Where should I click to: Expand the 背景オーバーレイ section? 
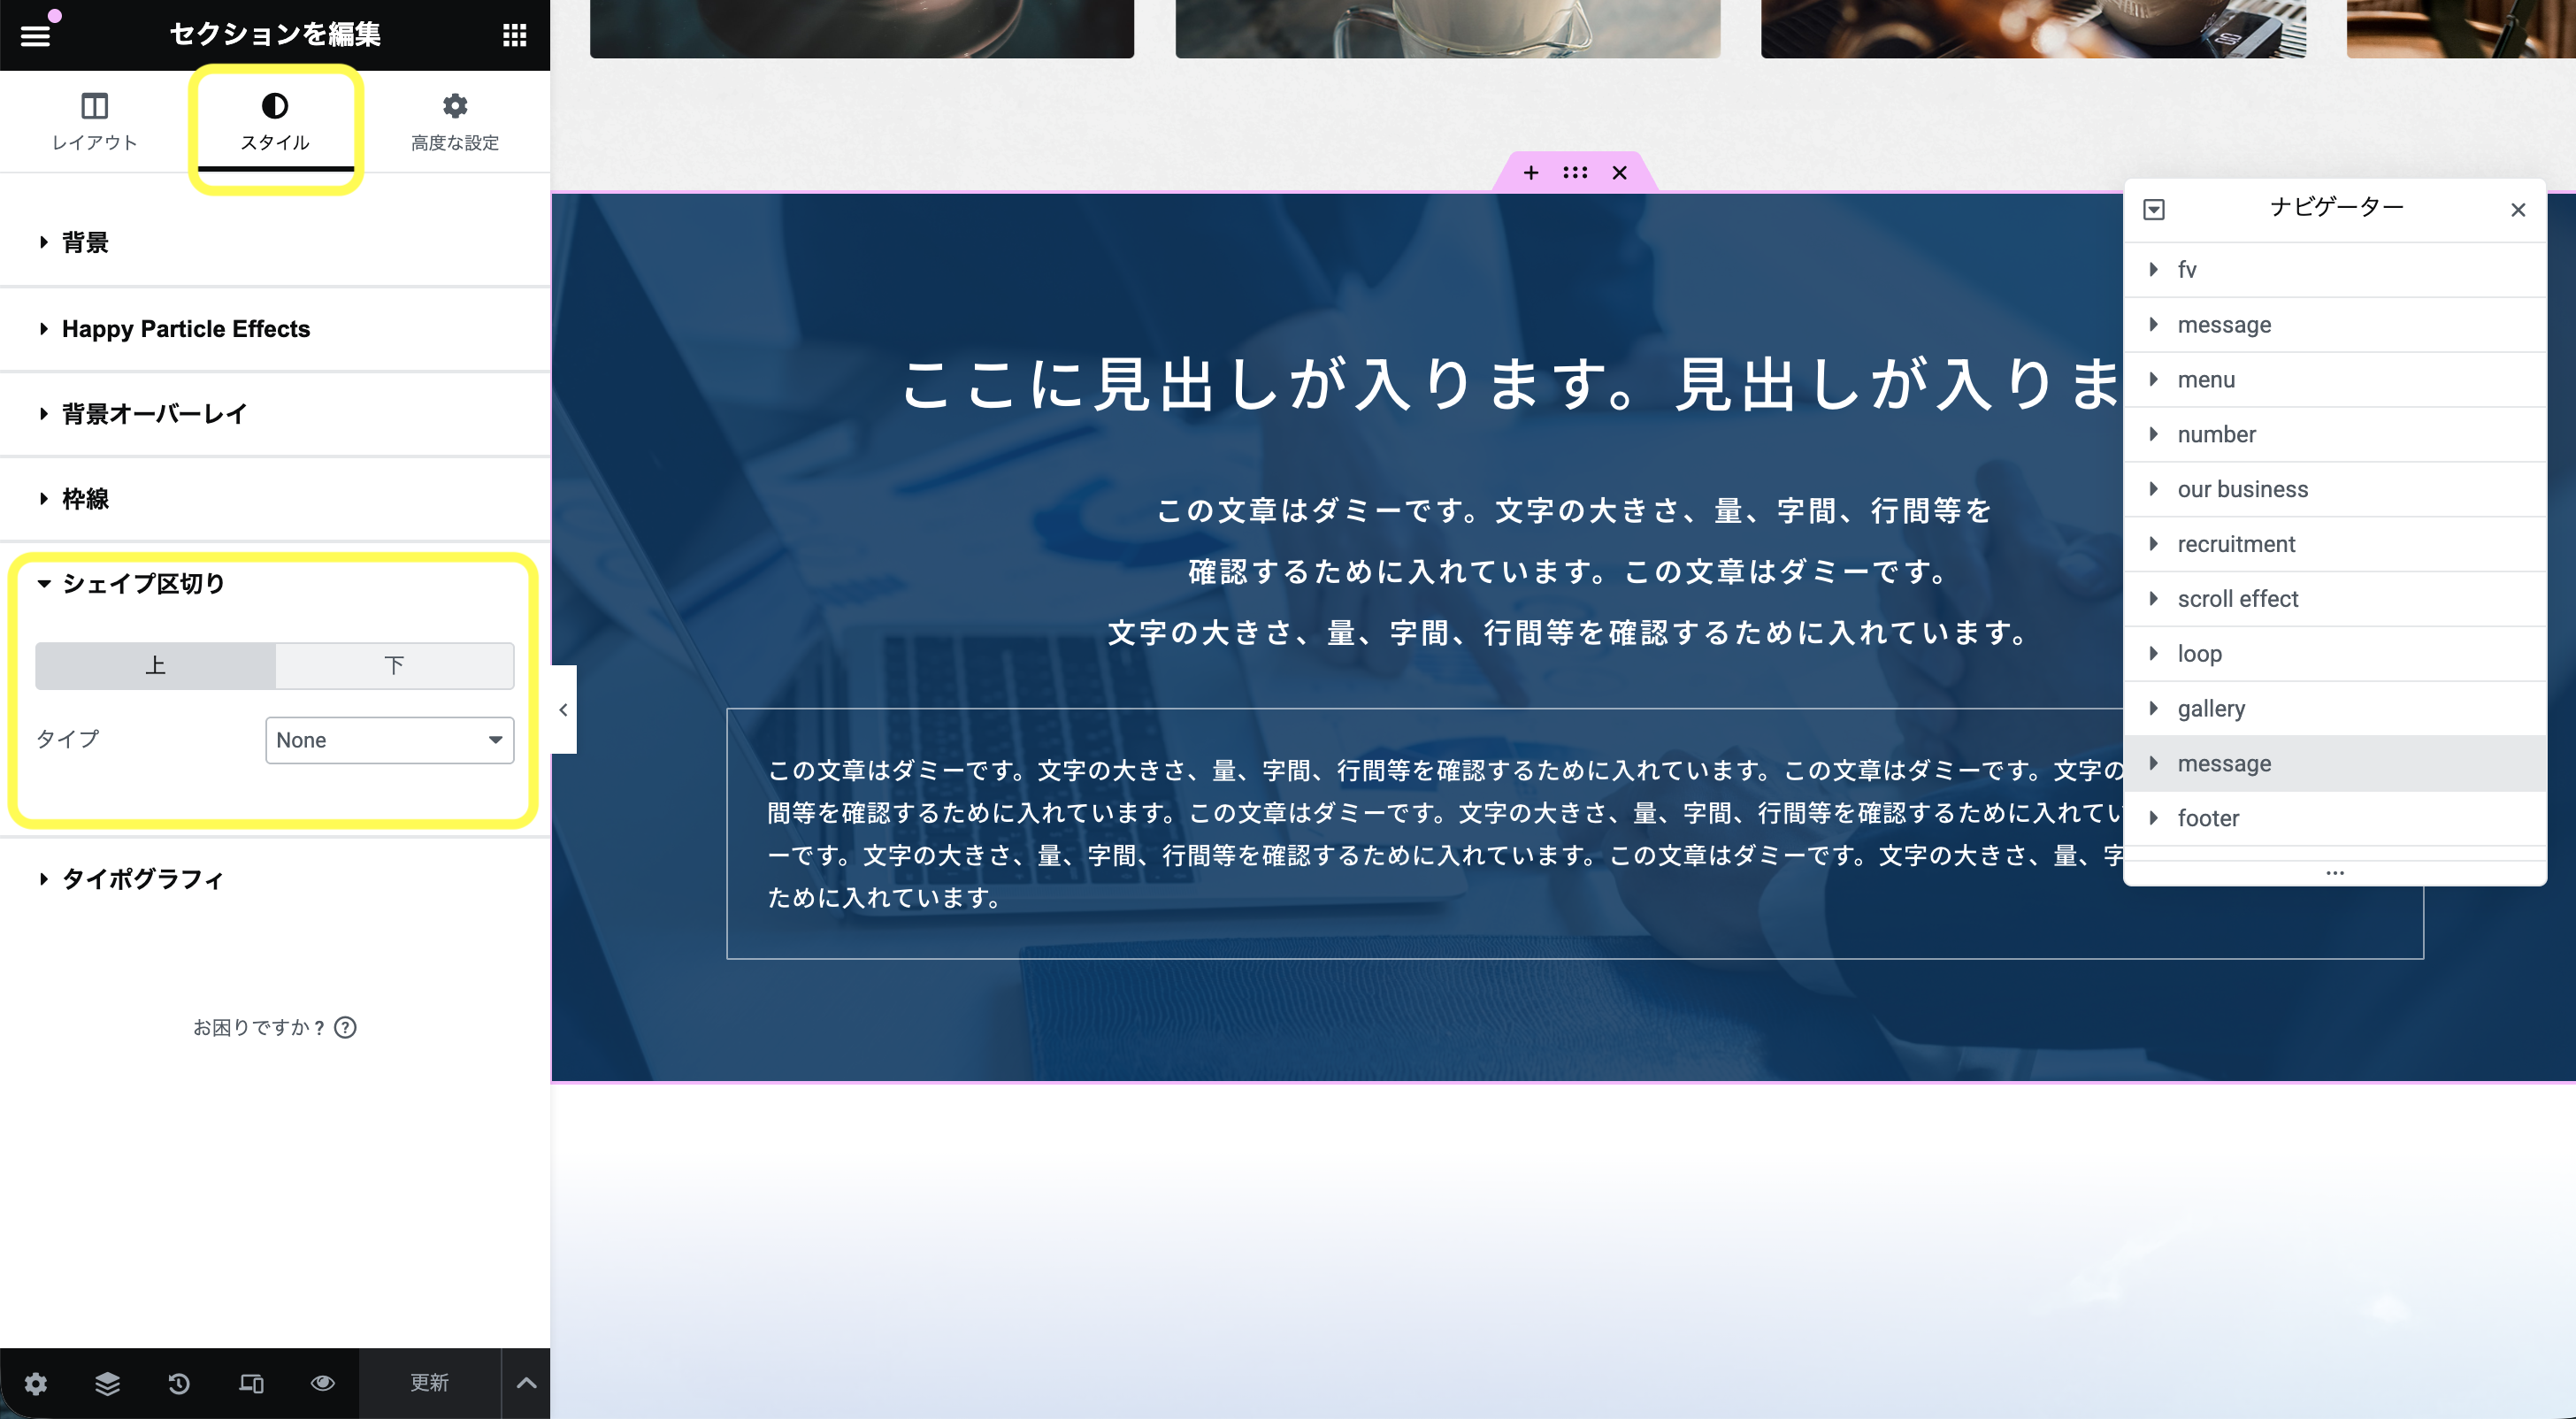[154, 414]
